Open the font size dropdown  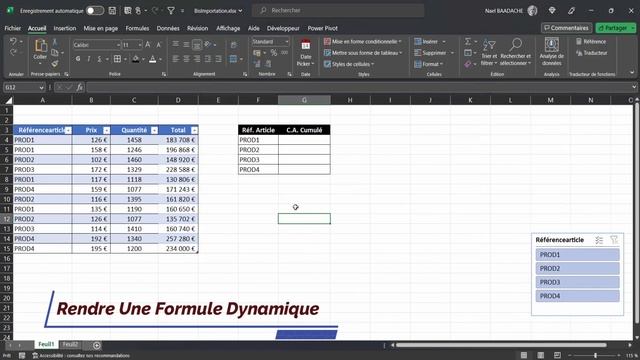[x=140, y=45]
